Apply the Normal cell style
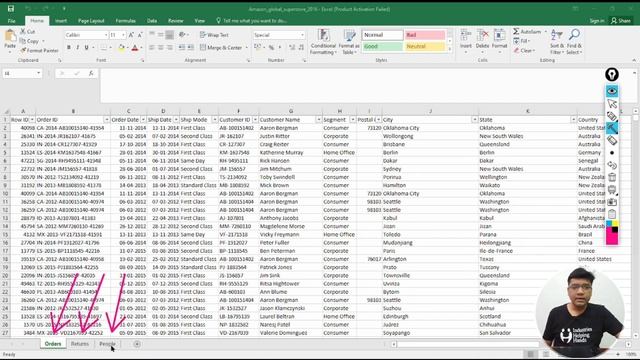Viewport: 640px width, 360px height. pyautogui.click(x=382, y=35)
